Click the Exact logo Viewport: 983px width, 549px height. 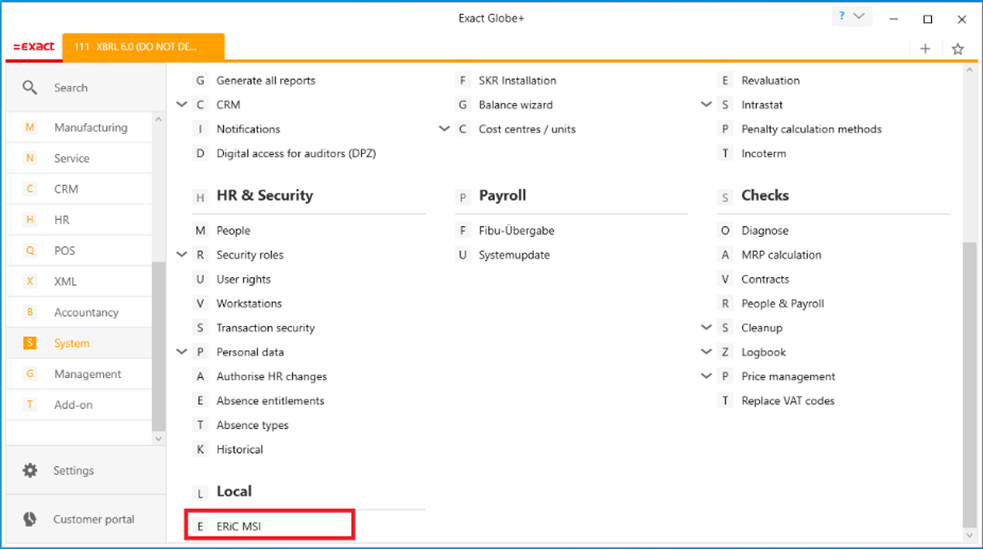coord(33,47)
